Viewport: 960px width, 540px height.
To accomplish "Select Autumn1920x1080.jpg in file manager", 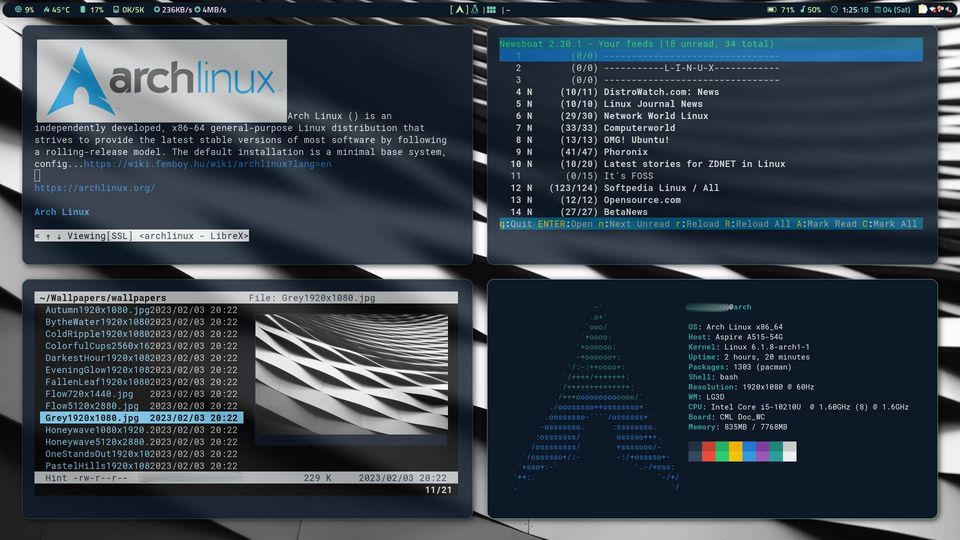I will [141, 310].
